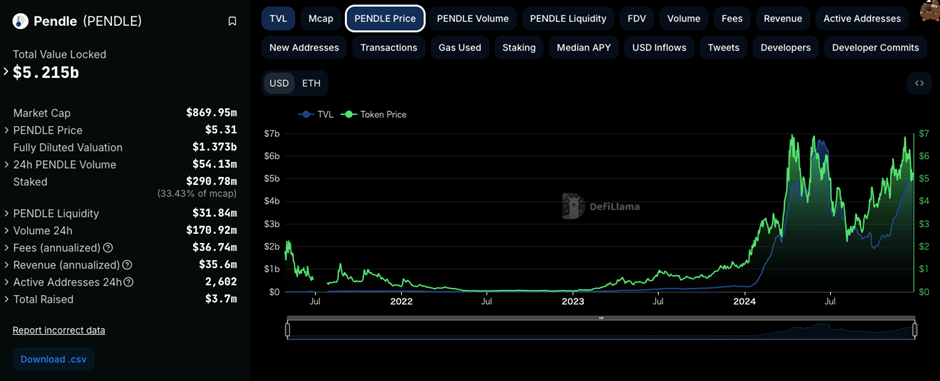Toggle the Median APY chart metric
This screenshot has height=381, width=940.
pos(584,47)
